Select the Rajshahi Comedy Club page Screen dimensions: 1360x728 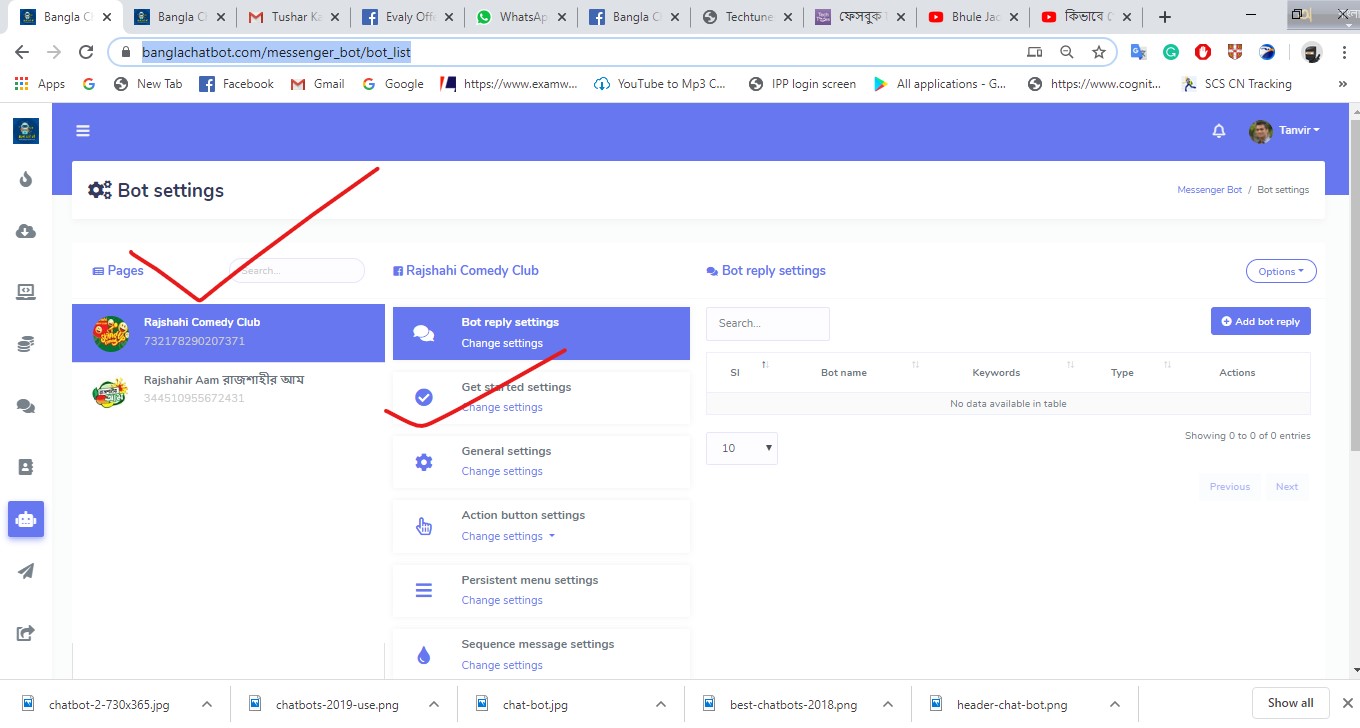[x=228, y=332]
